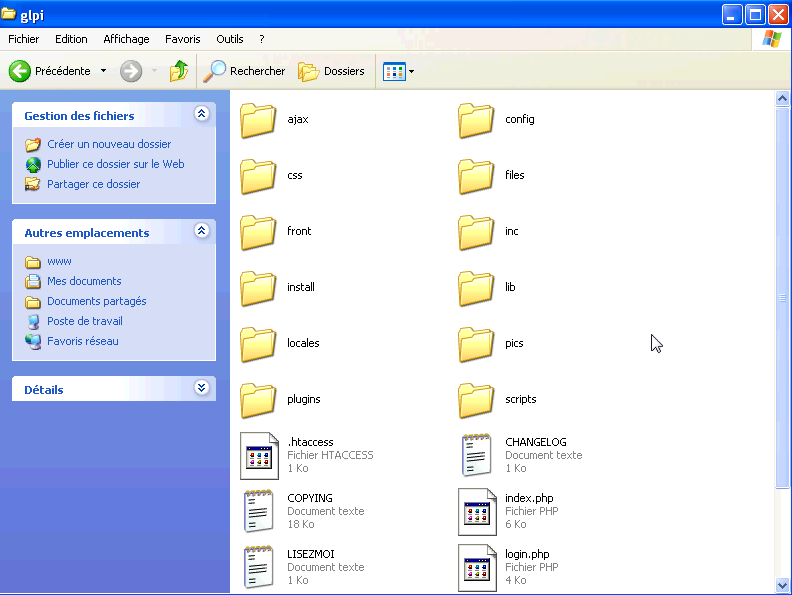Open the Fichier menu

pyautogui.click(x=23, y=39)
